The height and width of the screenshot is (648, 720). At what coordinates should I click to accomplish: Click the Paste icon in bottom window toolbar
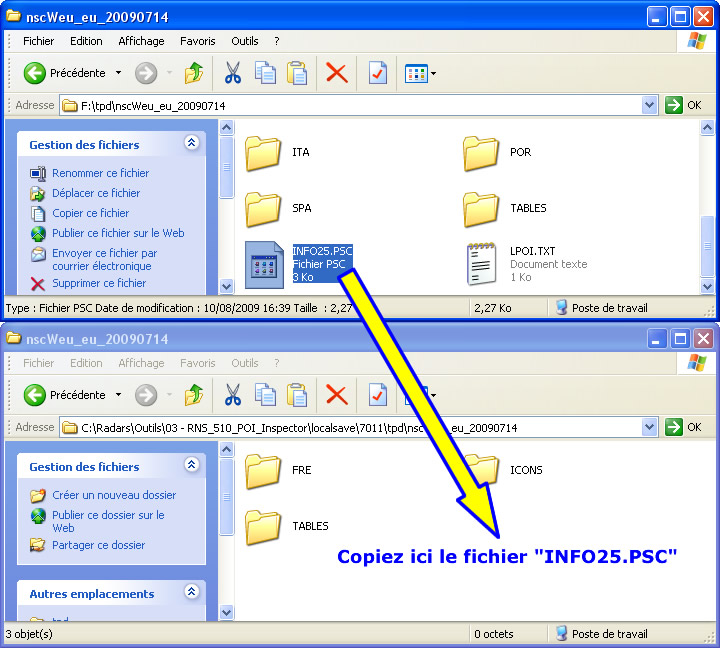tap(297, 395)
